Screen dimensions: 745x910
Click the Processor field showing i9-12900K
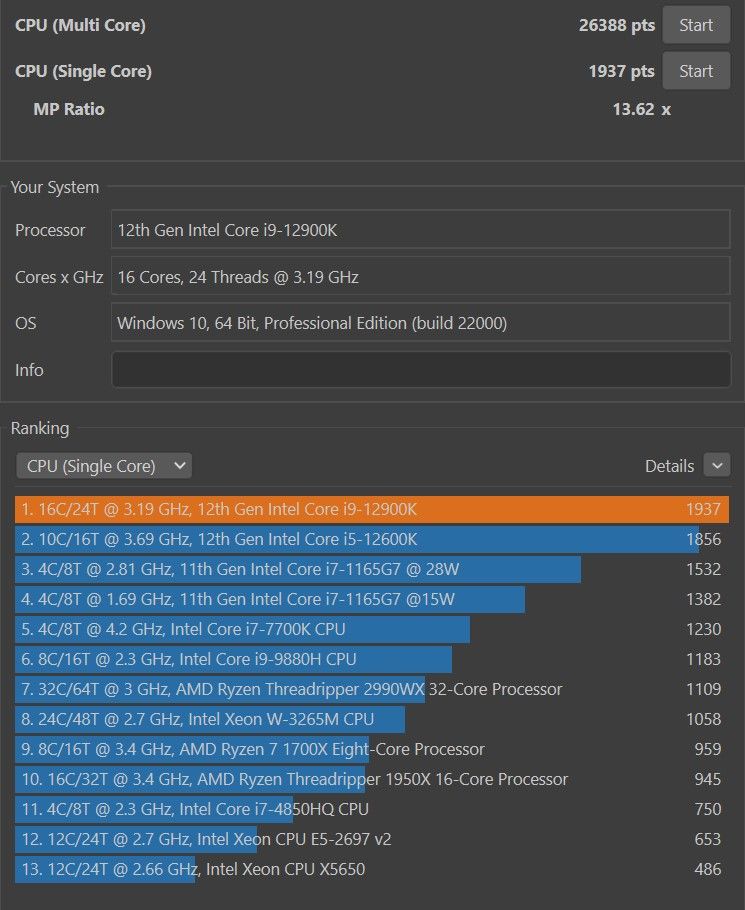tap(421, 229)
